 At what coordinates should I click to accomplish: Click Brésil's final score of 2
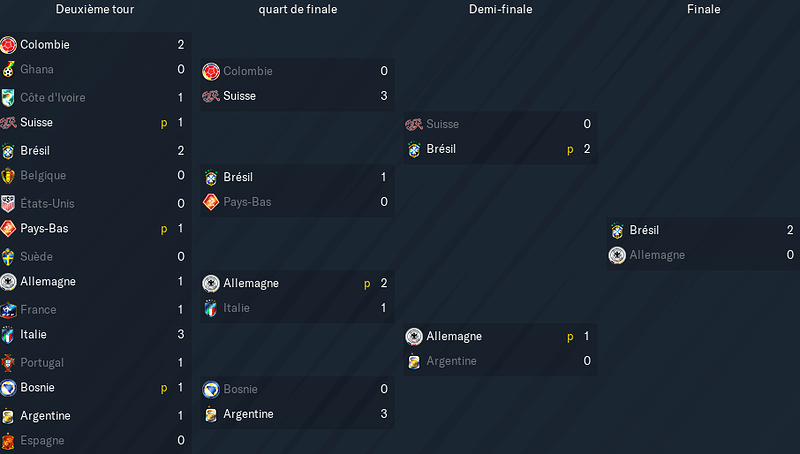(790, 230)
